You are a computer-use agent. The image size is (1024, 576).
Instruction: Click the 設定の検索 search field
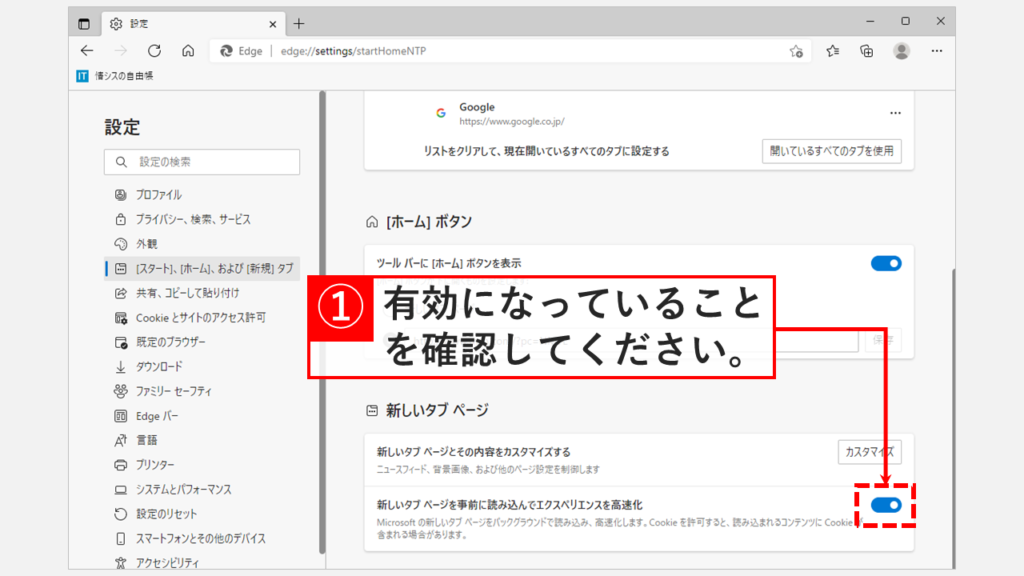[x=202, y=162]
